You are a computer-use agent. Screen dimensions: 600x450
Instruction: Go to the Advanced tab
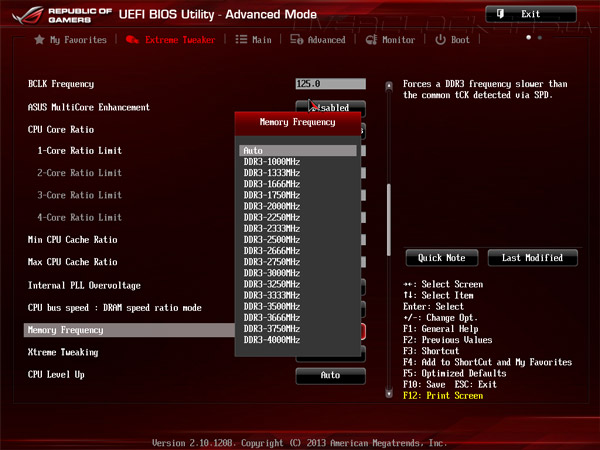[x=318, y=40]
